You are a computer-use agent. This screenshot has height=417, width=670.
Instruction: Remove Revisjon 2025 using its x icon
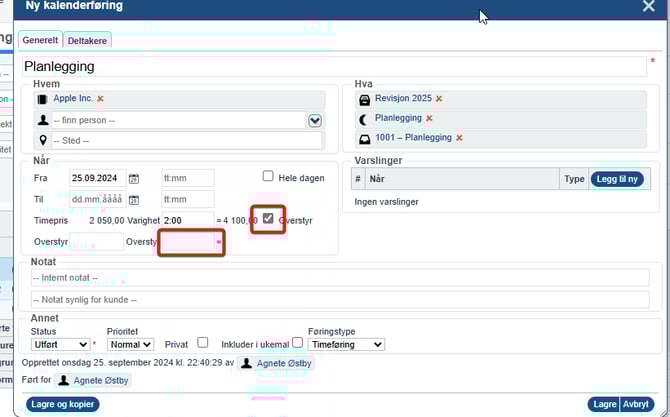tap(439, 99)
